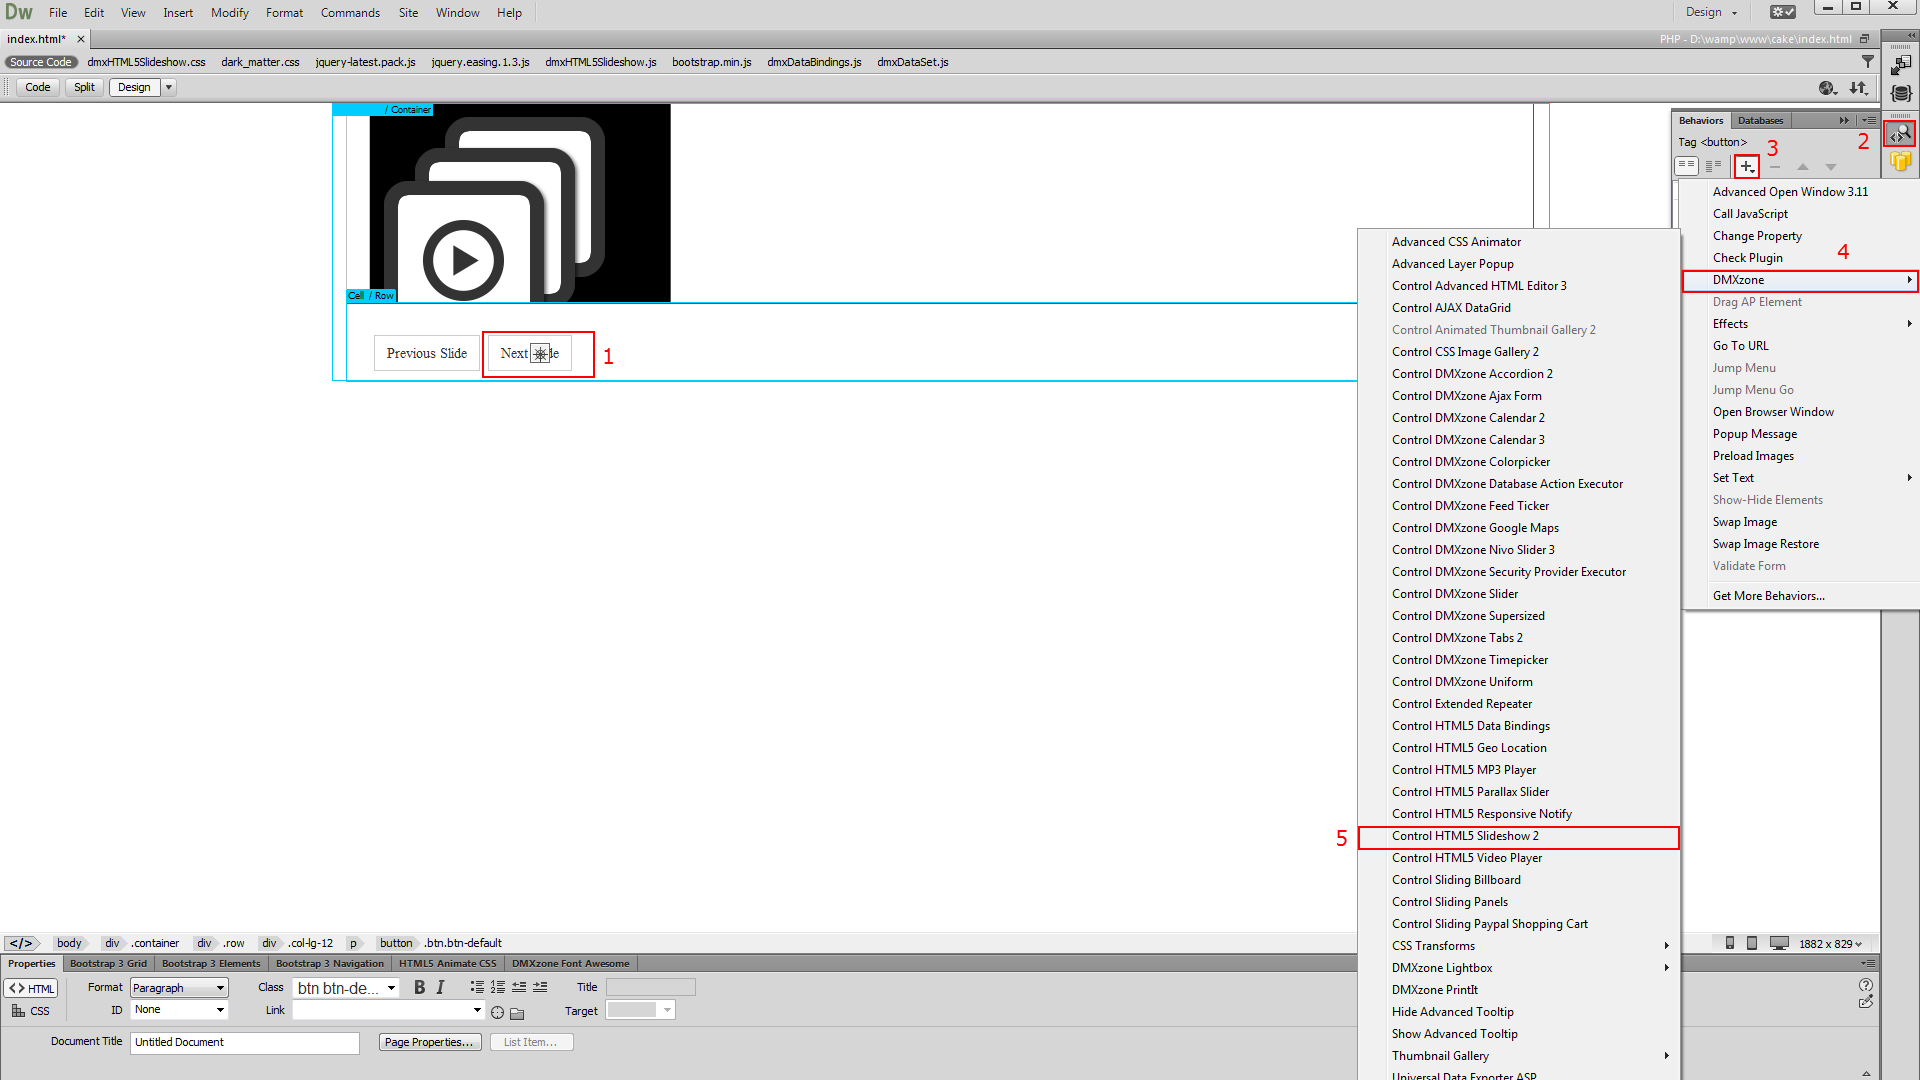The image size is (1920, 1080).
Task: Switch to Bootstrap 3 Grid tab
Action: [108, 964]
